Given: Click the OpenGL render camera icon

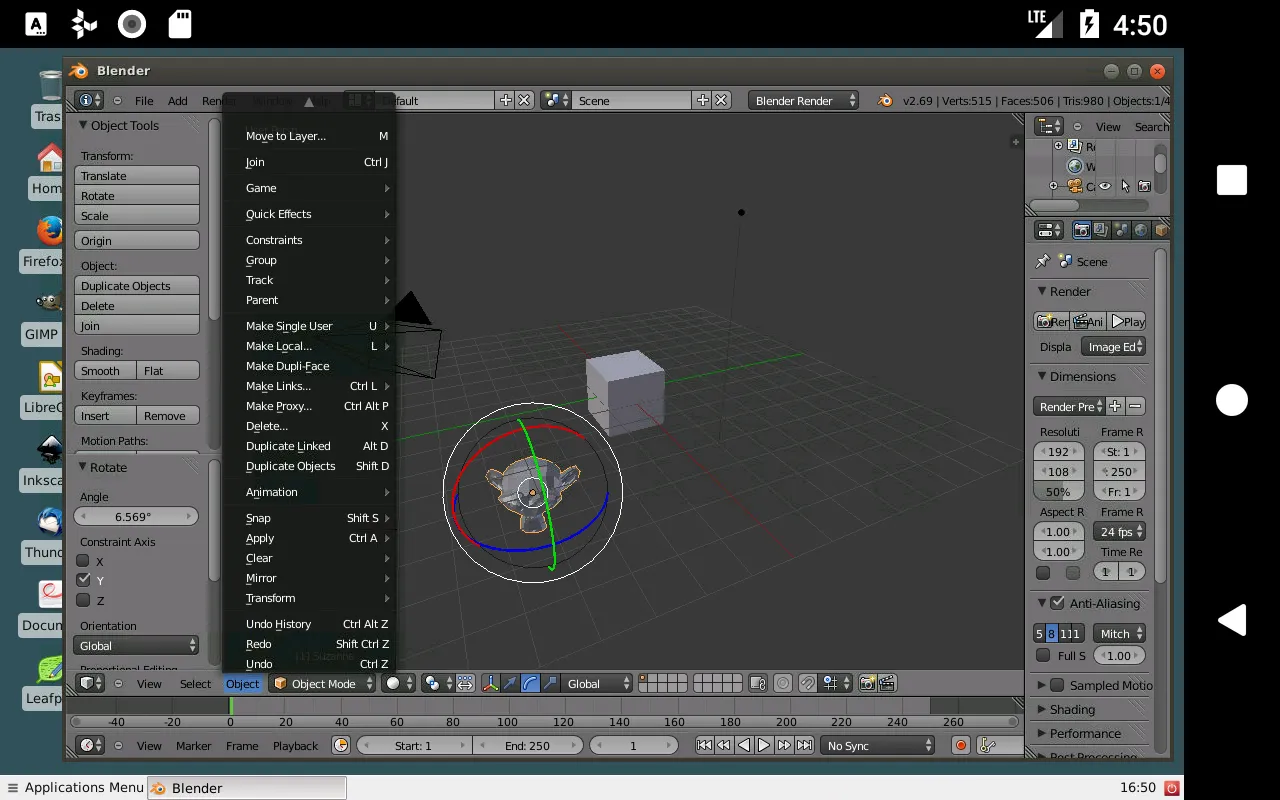Looking at the screenshot, I should tap(867, 684).
